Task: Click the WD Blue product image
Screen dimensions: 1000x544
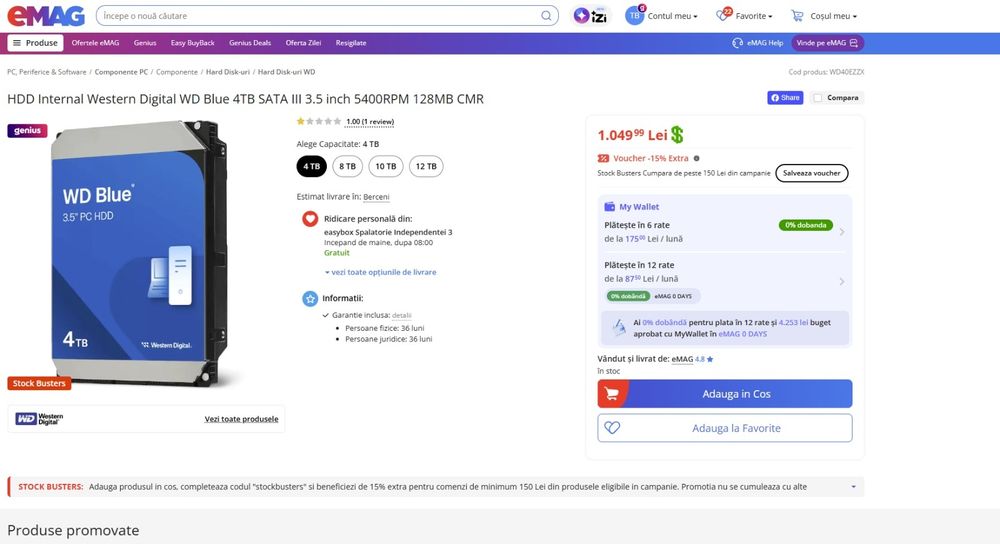Action: click(137, 253)
